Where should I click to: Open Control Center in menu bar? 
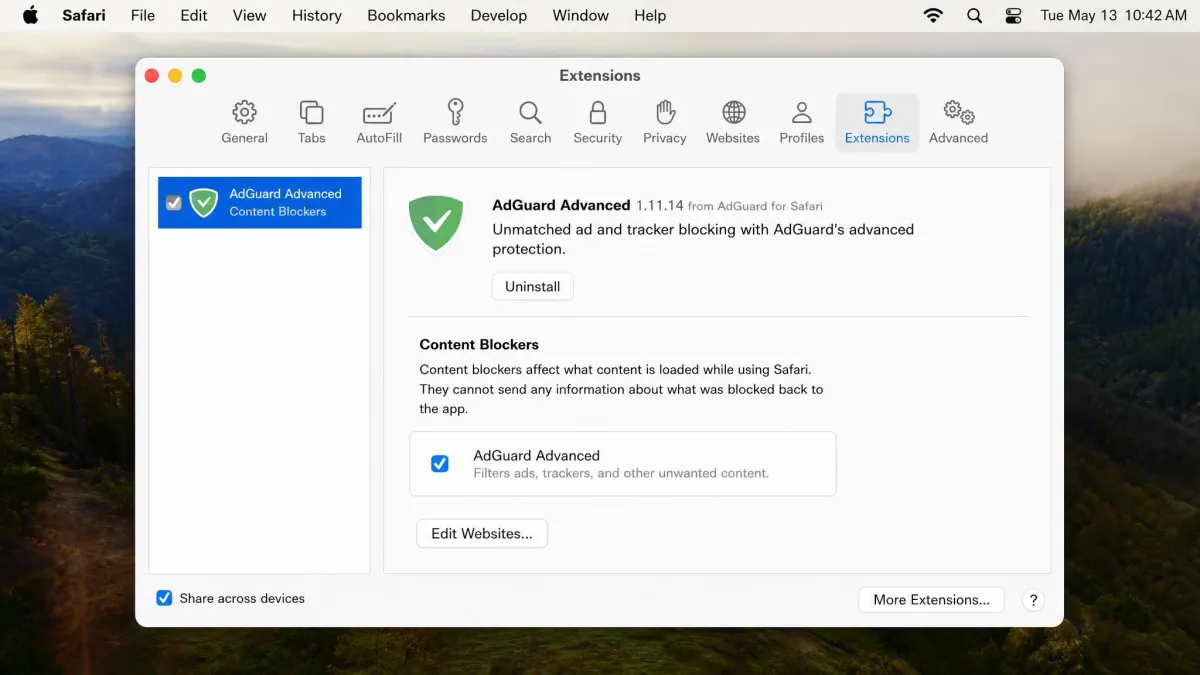(1013, 15)
